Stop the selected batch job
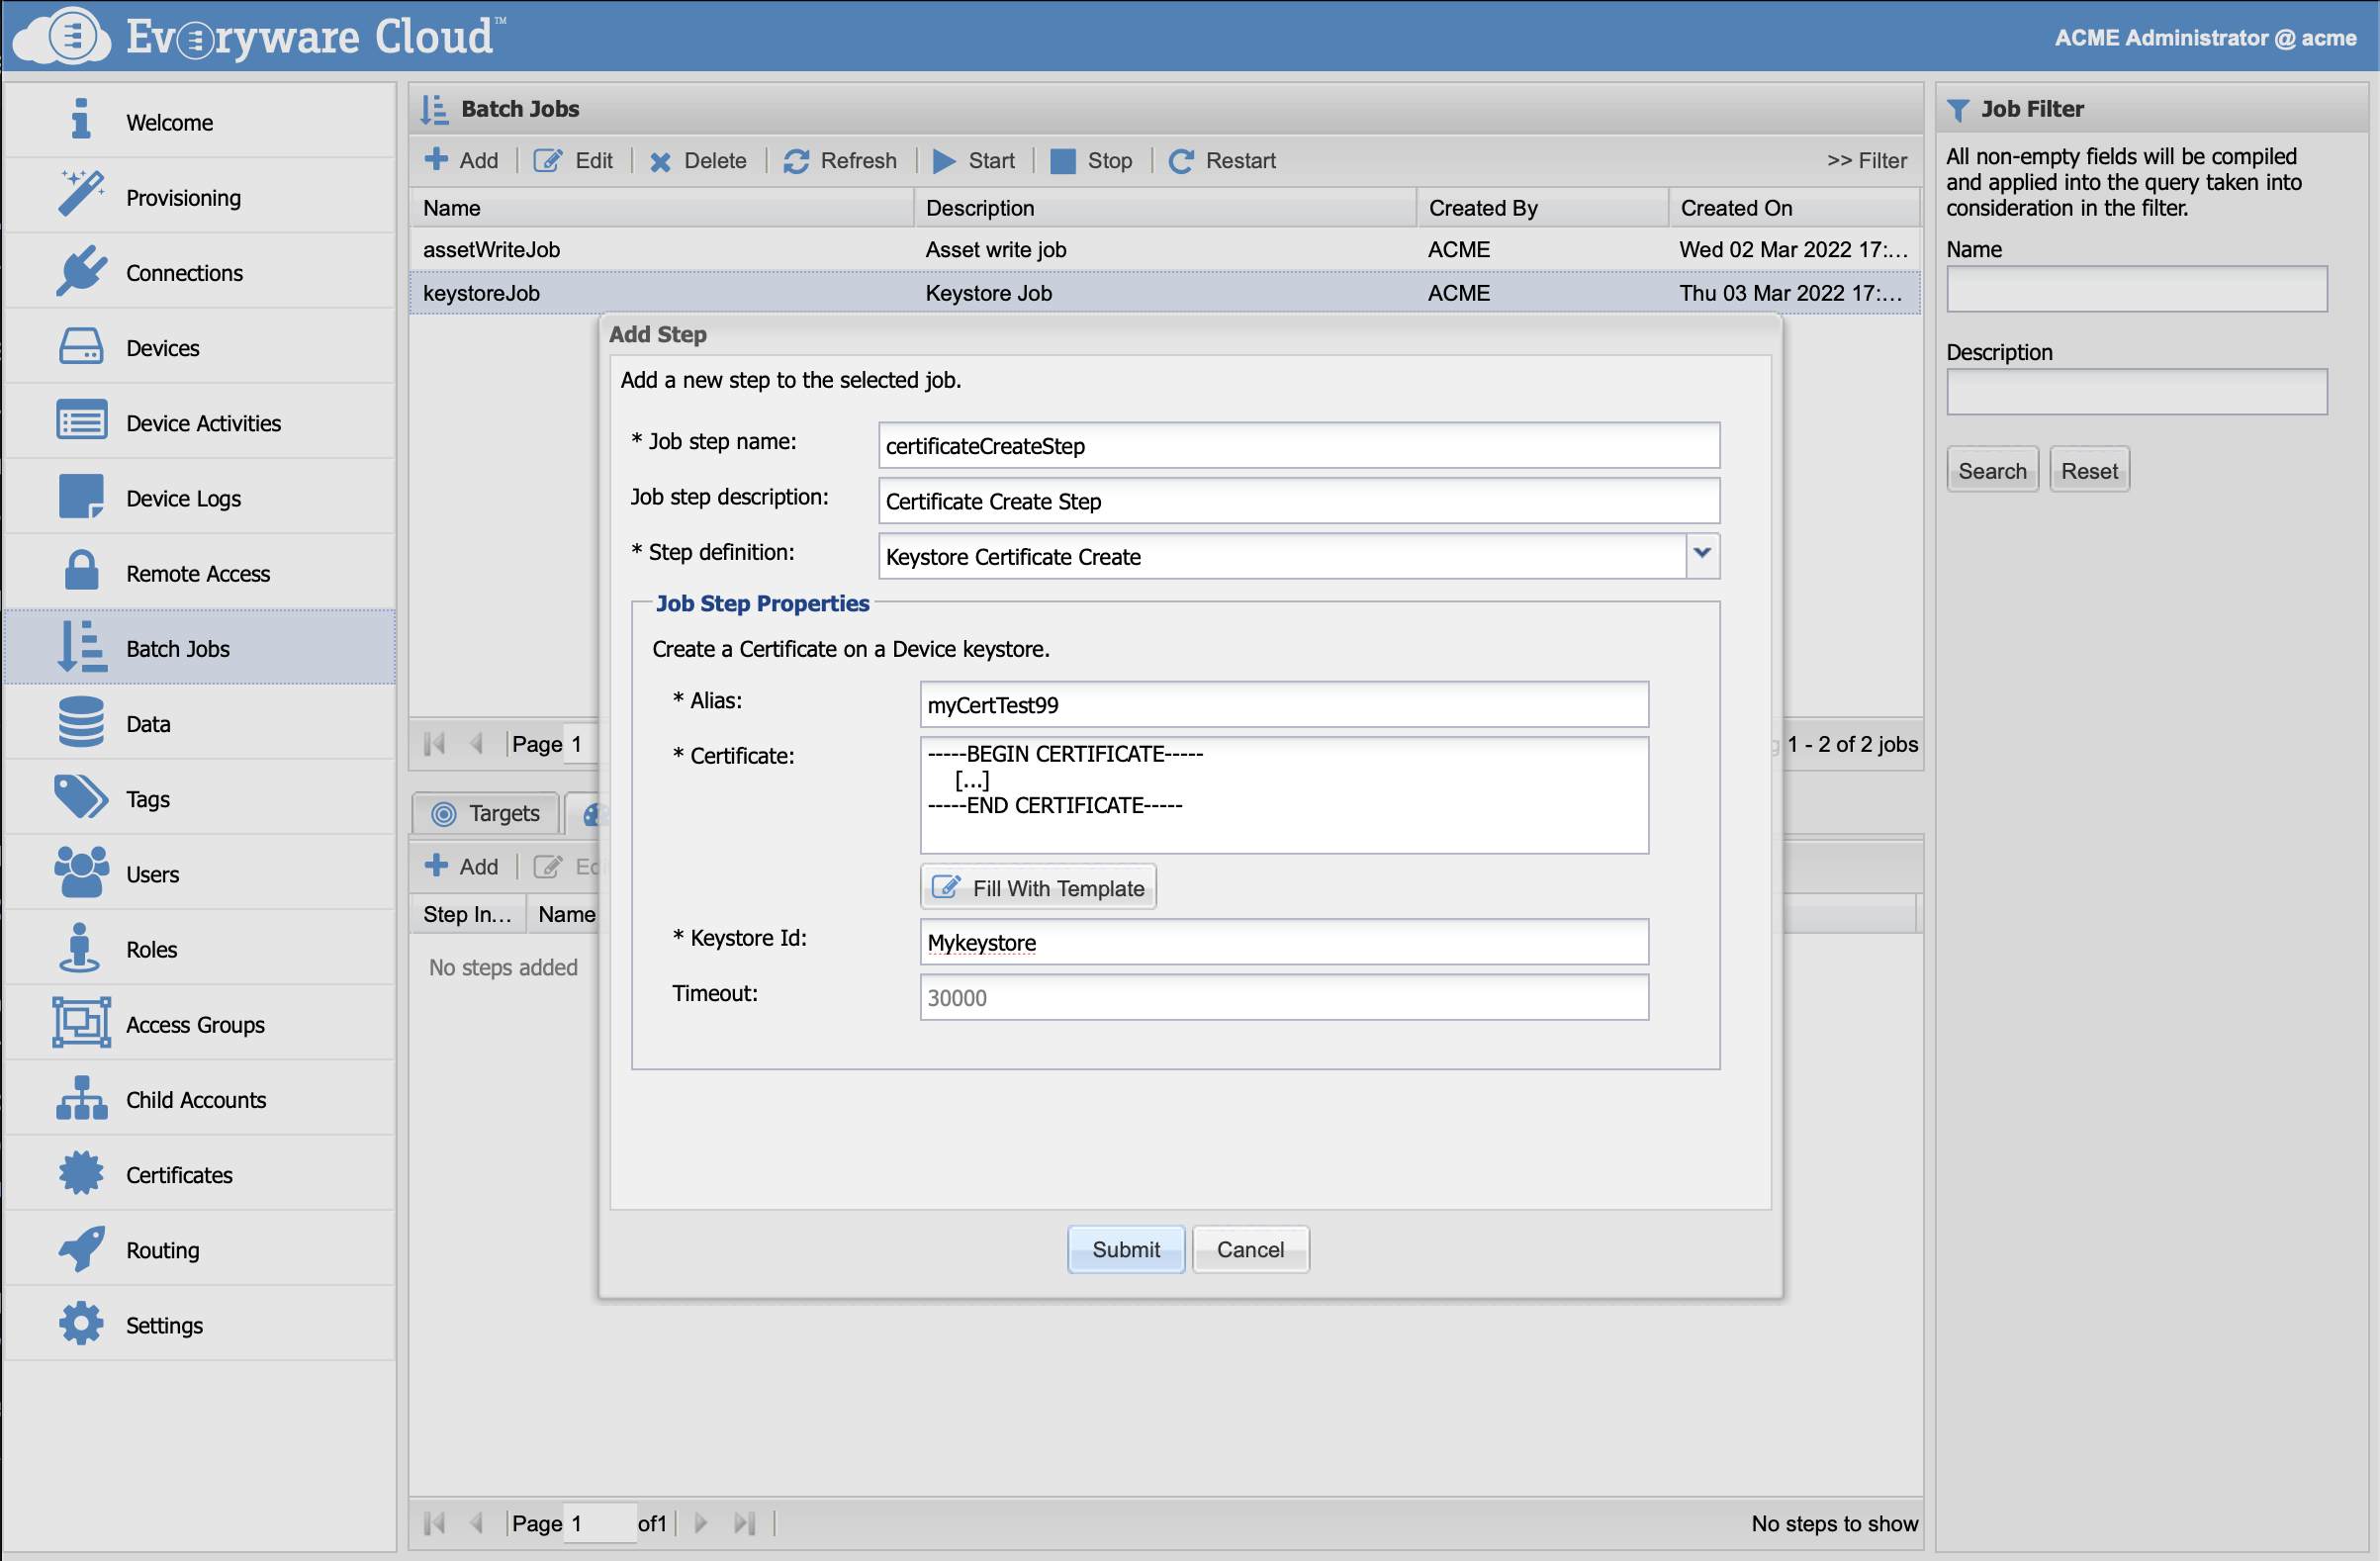The width and height of the screenshot is (2380, 1561). coord(1092,160)
